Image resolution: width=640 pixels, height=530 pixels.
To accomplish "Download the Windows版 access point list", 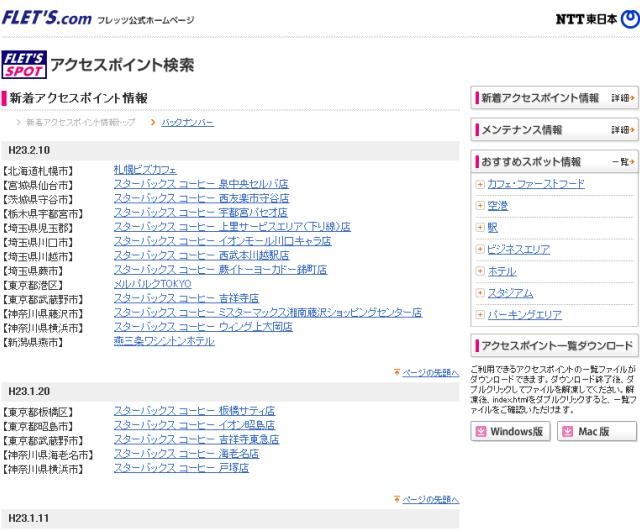I will (511, 431).
